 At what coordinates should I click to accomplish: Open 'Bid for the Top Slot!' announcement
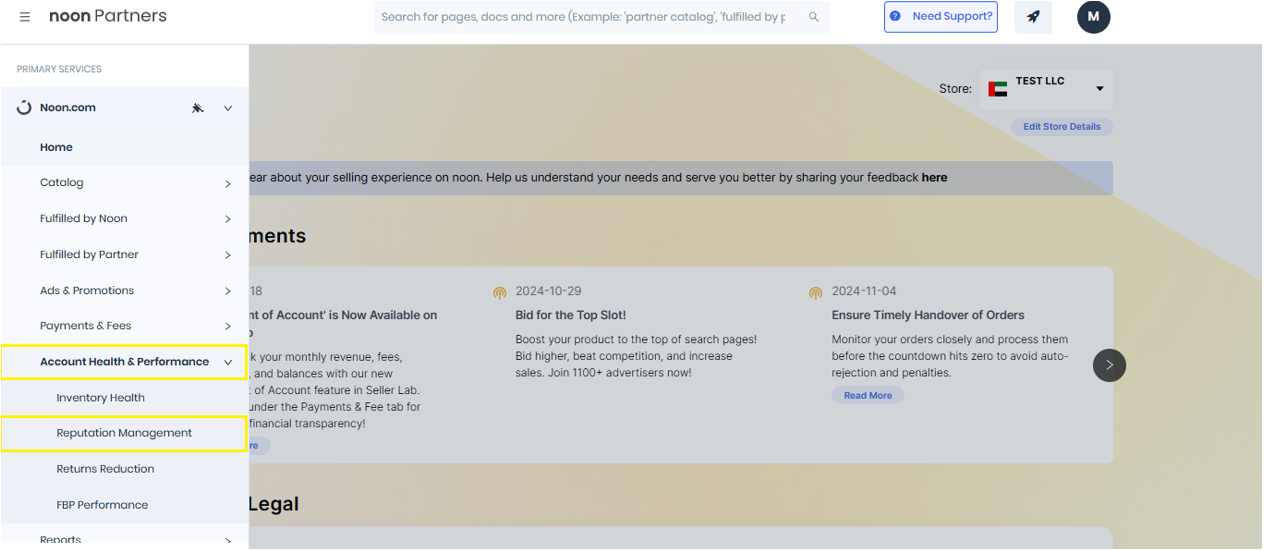pos(570,315)
